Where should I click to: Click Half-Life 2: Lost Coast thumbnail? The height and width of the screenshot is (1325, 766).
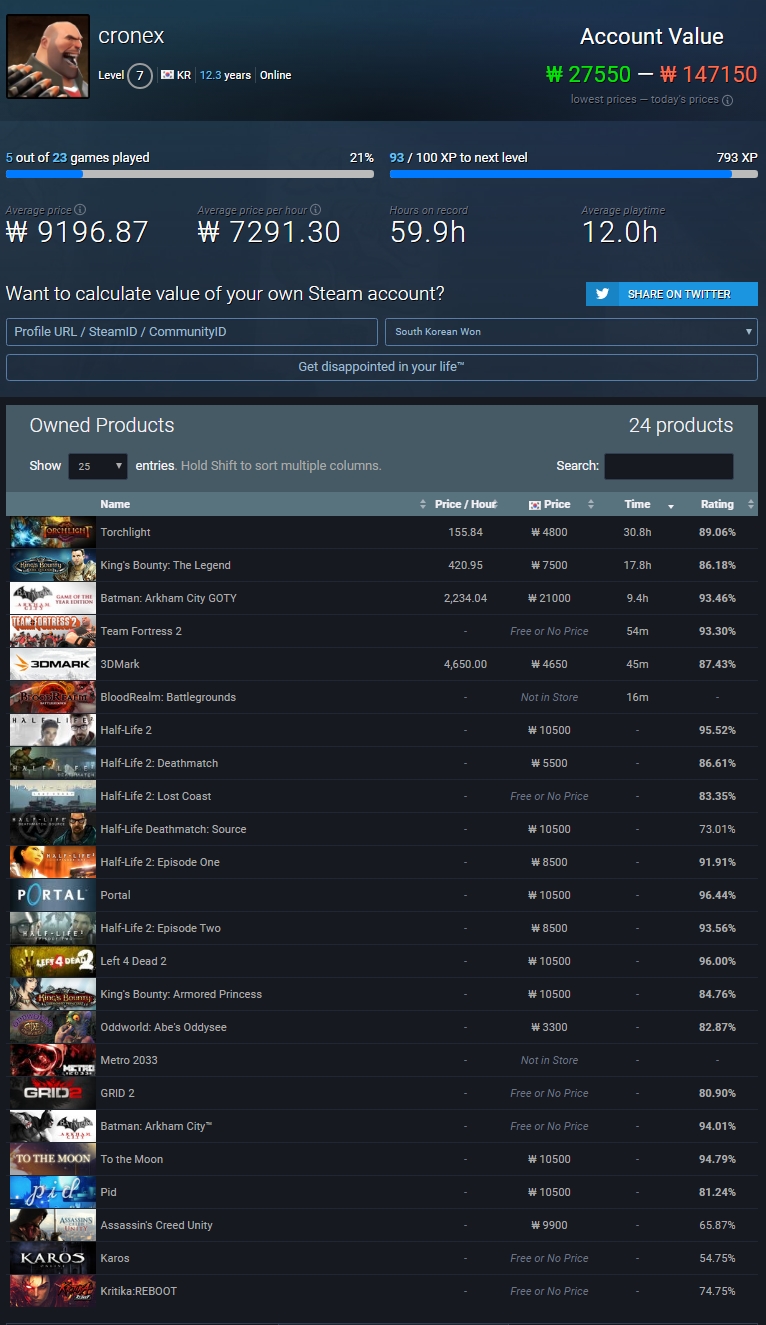click(53, 796)
